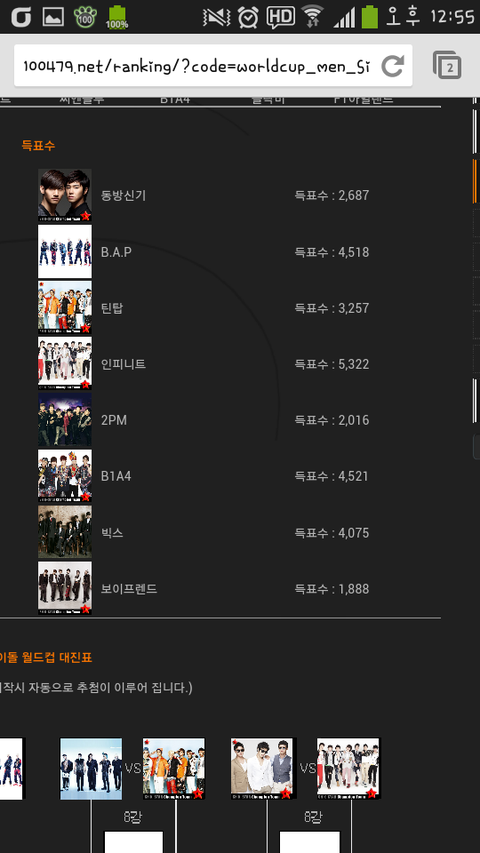Tap the green paw app icon
This screenshot has width=480, height=853.
pos(85,17)
